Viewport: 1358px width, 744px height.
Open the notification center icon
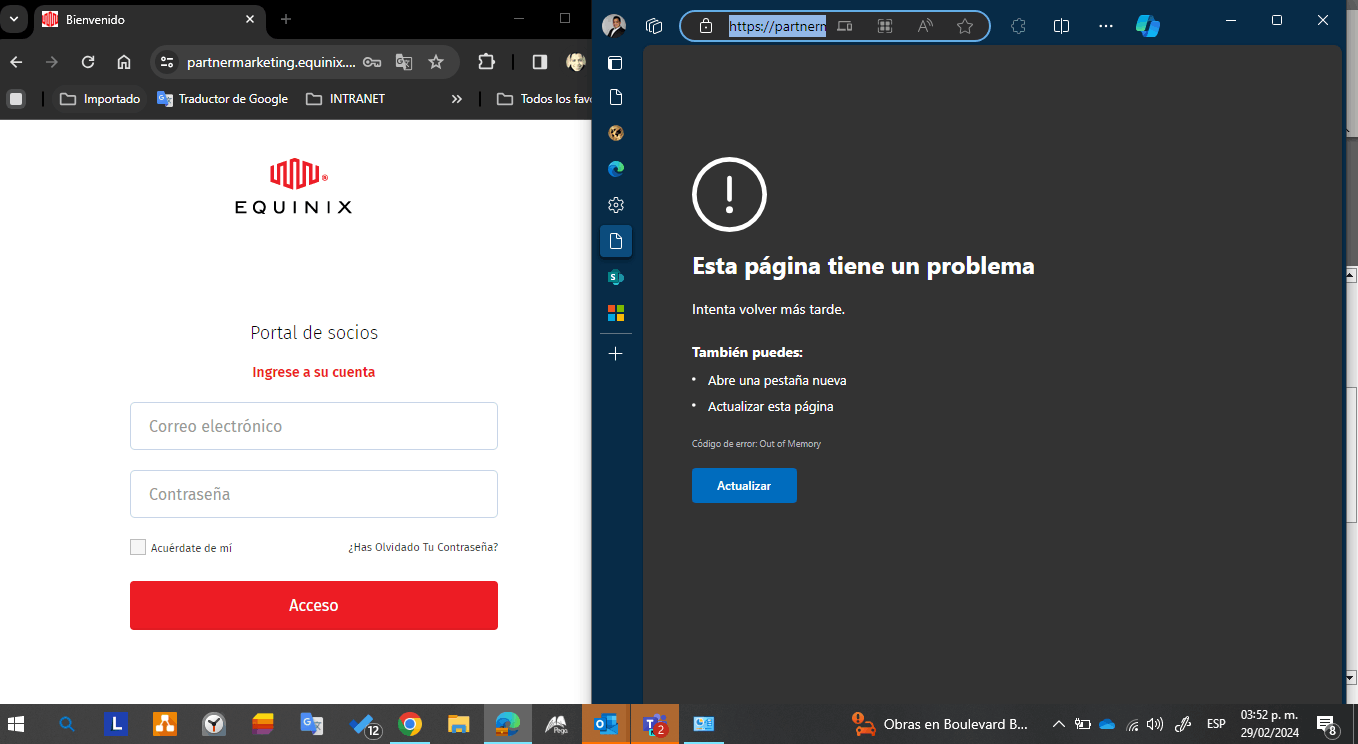1328,724
